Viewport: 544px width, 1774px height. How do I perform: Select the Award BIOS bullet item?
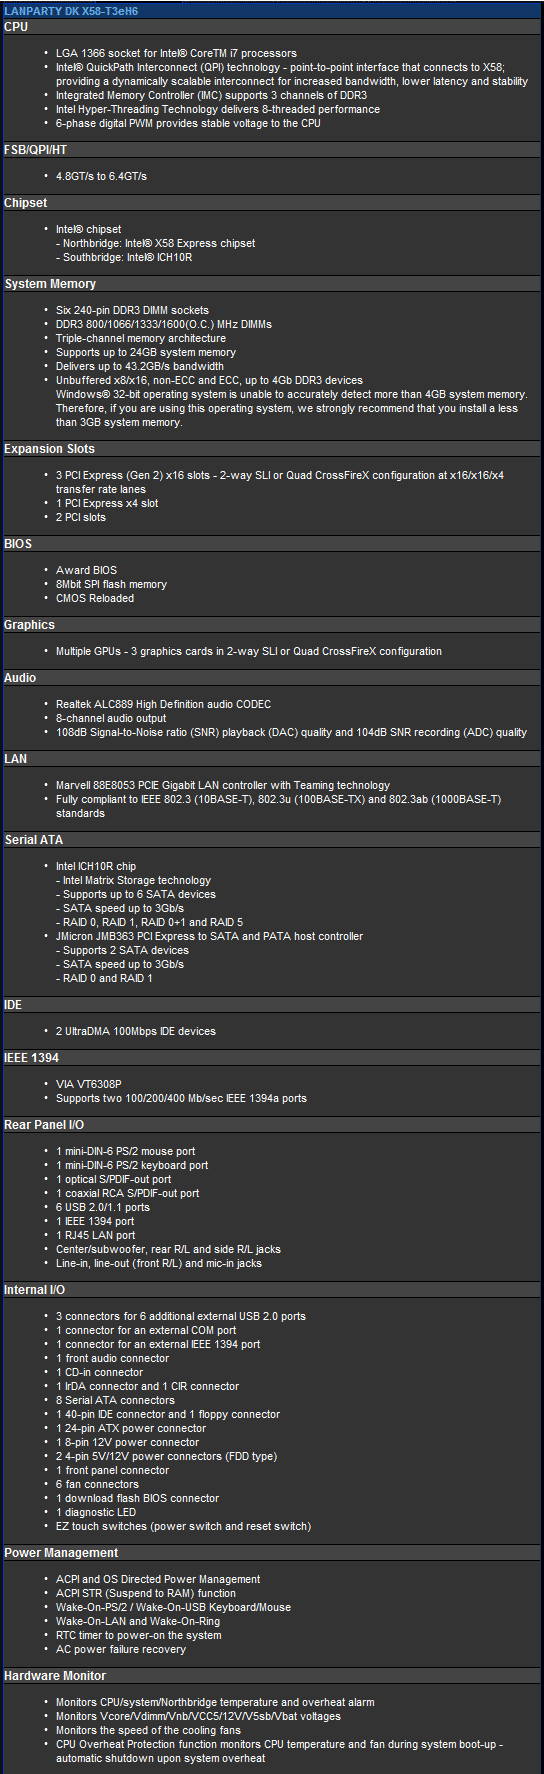(x=86, y=570)
